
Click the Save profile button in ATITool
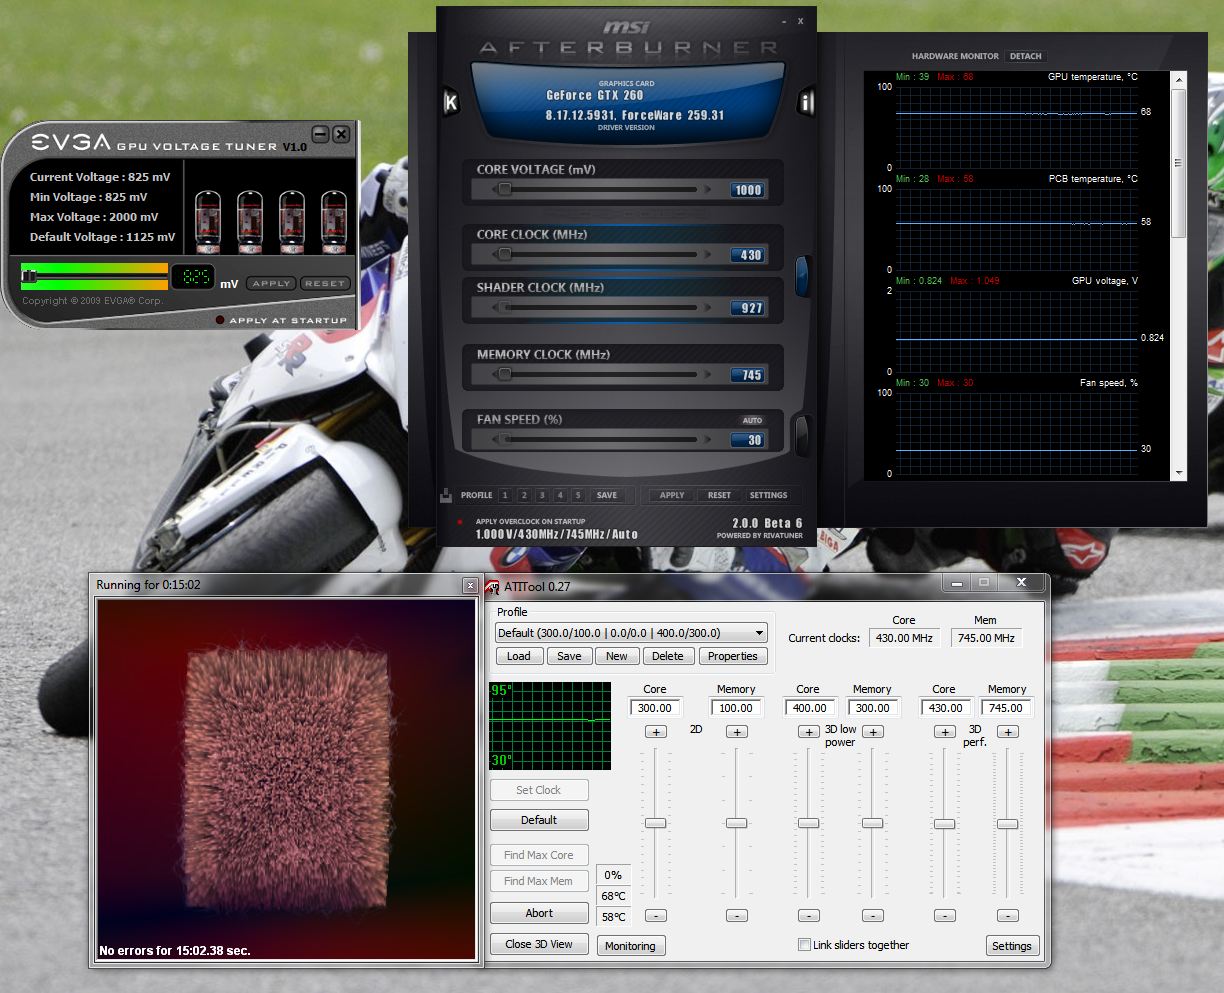pos(569,656)
